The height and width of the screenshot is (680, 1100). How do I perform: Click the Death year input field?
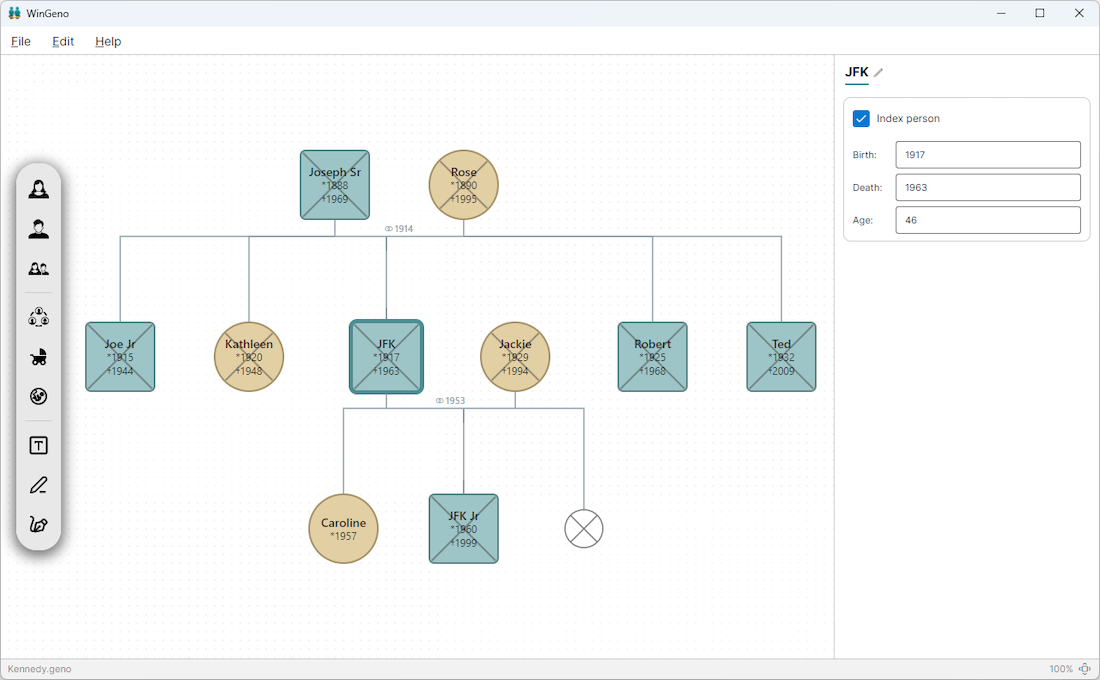click(988, 187)
